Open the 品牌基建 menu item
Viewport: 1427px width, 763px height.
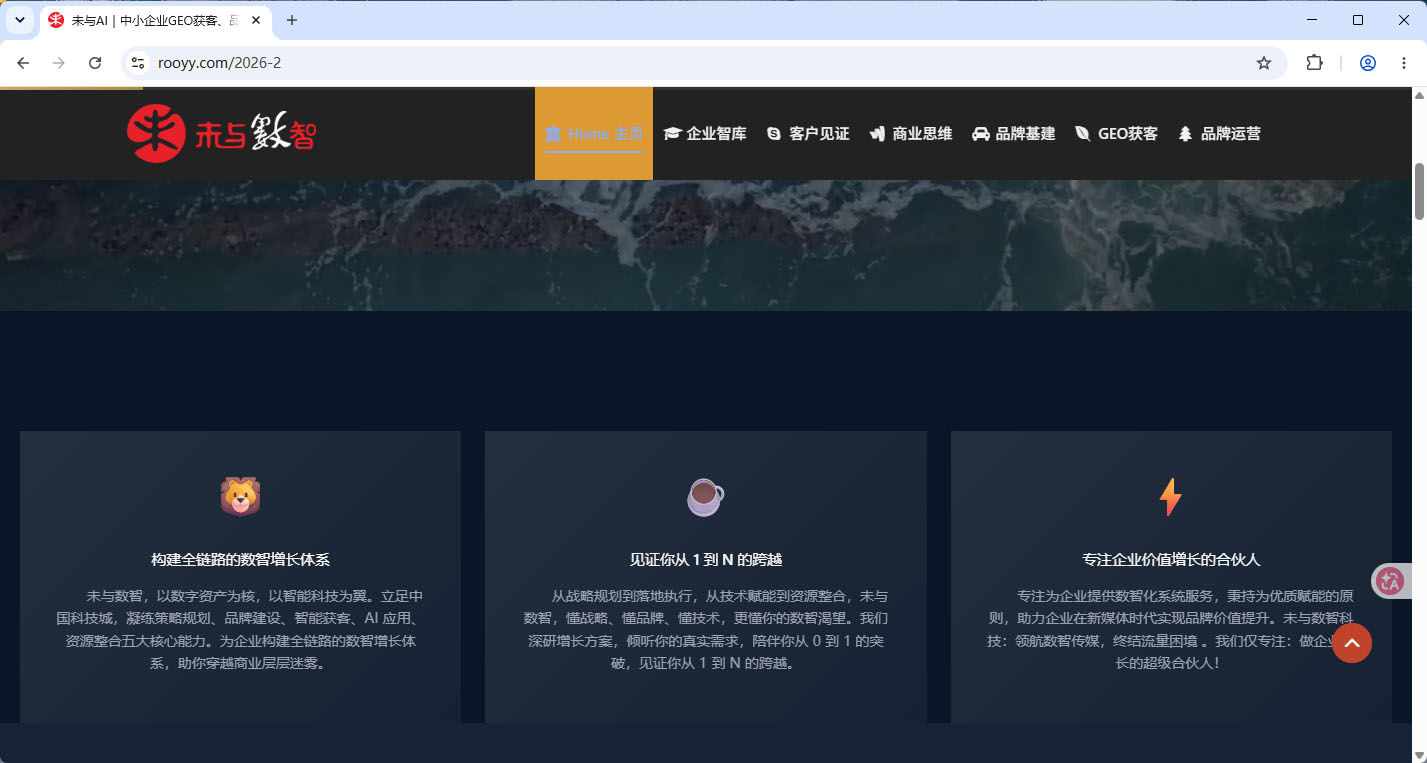(x=1014, y=134)
